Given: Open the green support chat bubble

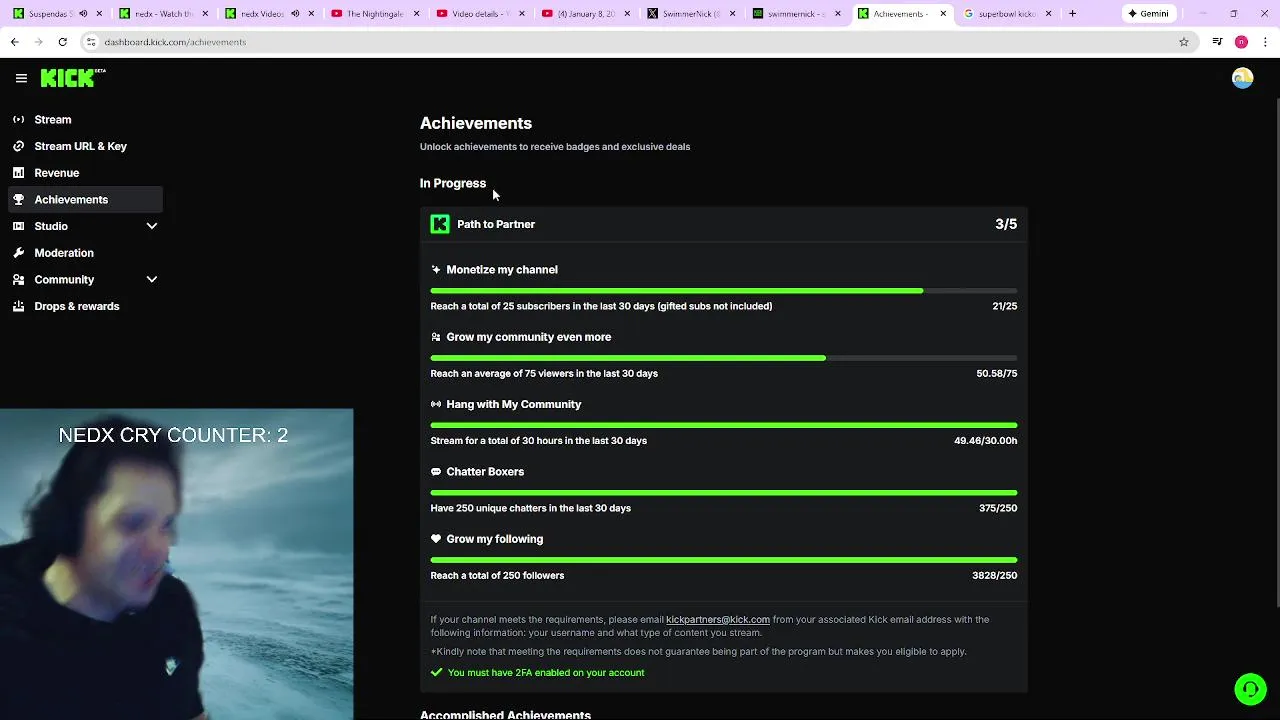Looking at the screenshot, I should click(x=1250, y=689).
